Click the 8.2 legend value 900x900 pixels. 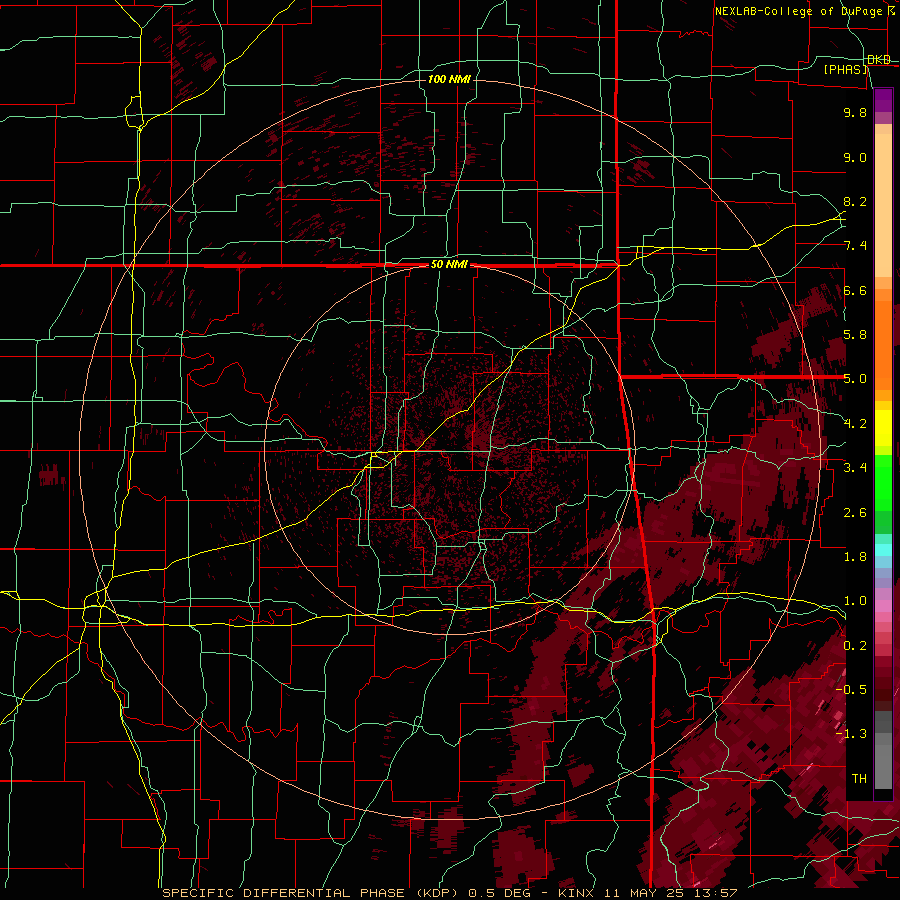point(855,201)
